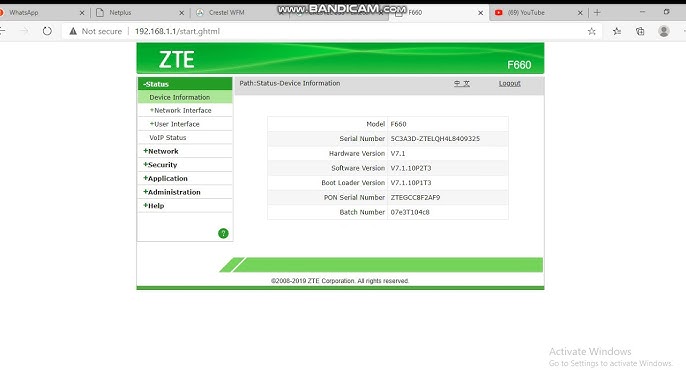Expand the Application menu section
The image size is (686, 386).
tap(165, 178)
